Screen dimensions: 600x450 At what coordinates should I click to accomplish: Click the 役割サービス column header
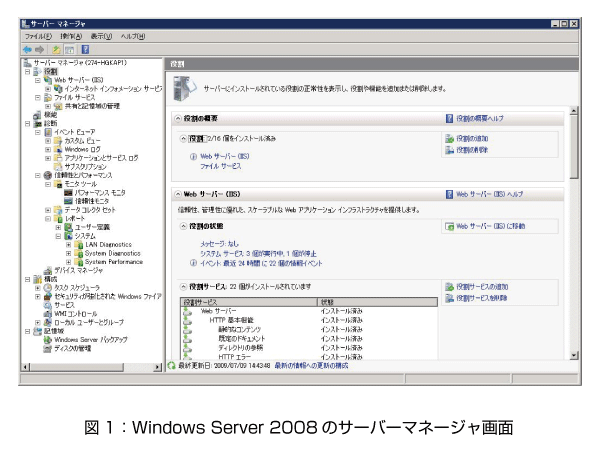click(x=249, y=302)
